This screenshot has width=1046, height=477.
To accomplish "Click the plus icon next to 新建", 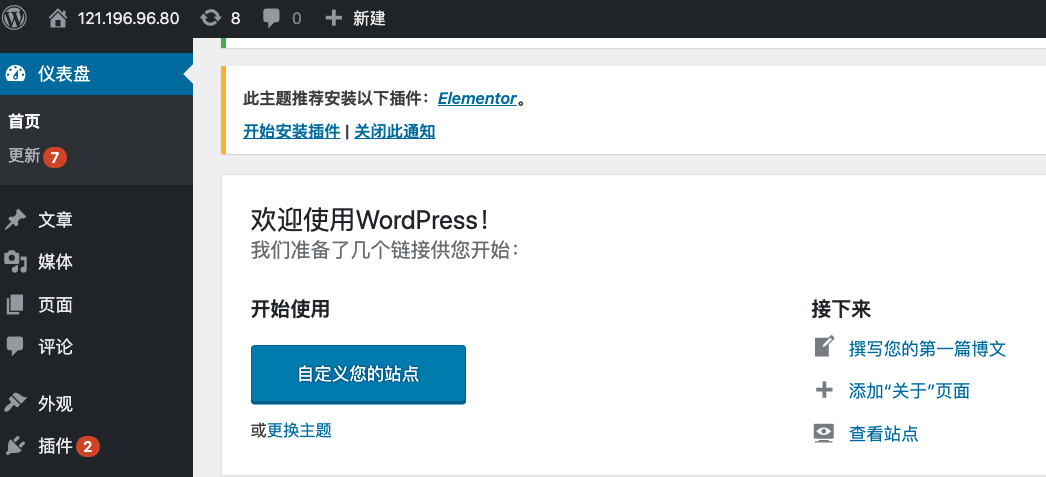I will (x=333, y=18).
